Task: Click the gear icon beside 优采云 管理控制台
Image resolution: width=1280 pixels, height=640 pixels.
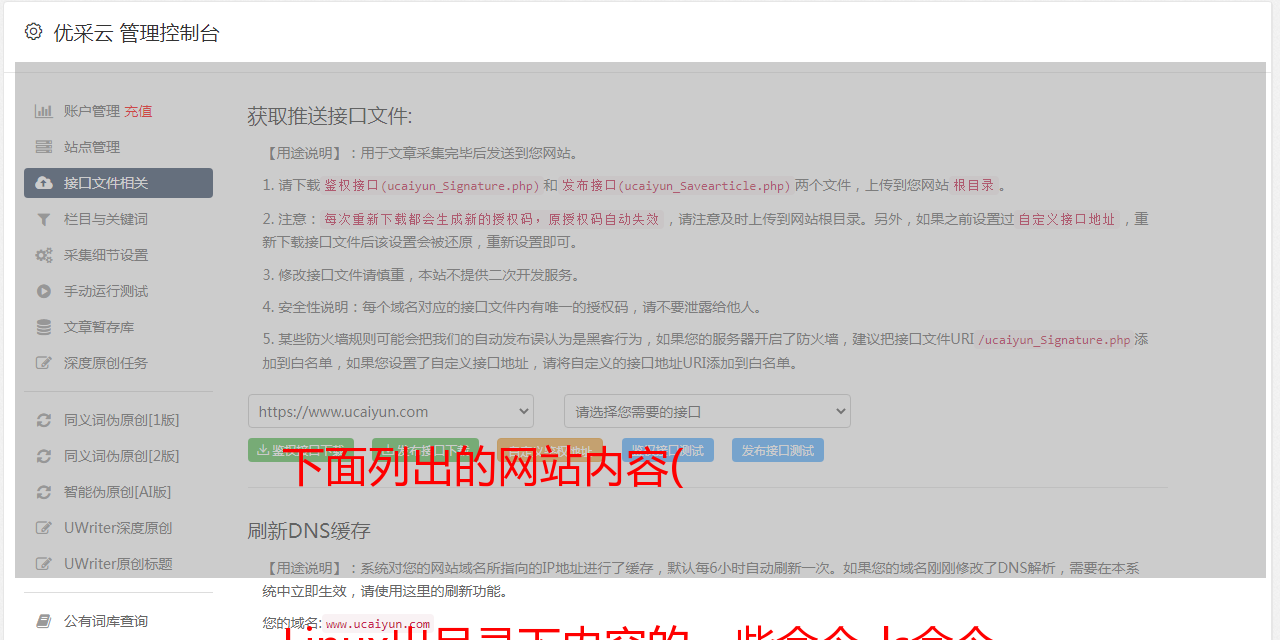Action: 33,32
